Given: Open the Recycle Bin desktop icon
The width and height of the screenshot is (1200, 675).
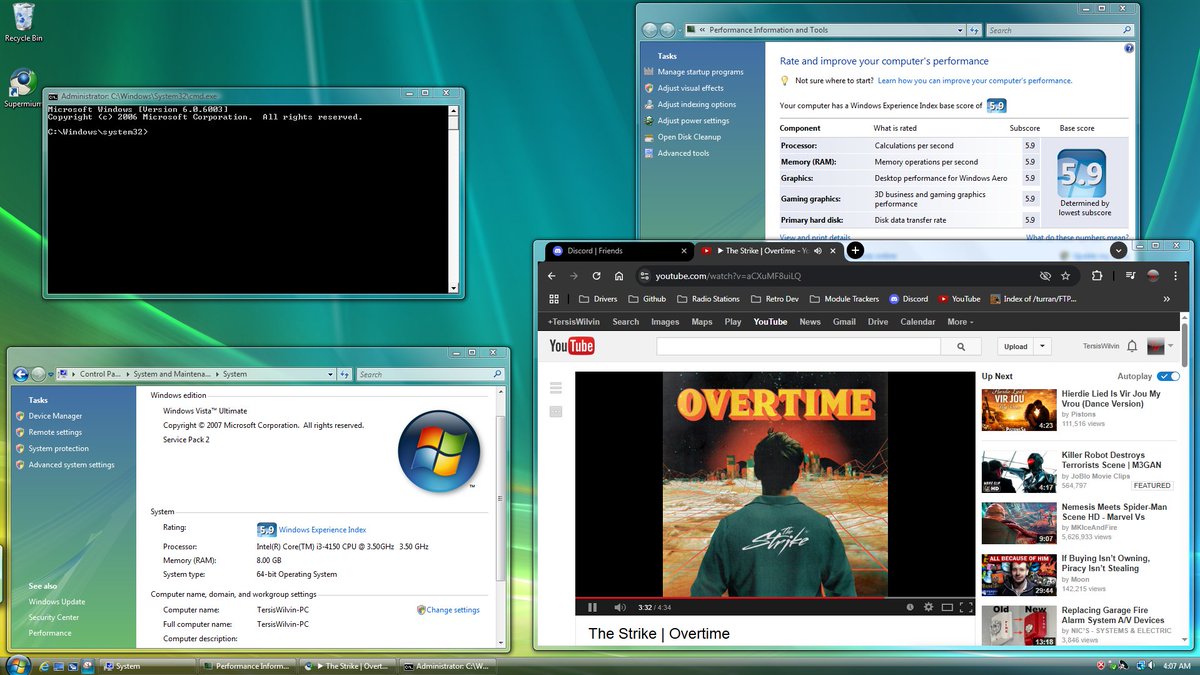Looking at the screenshot, I should [22, 22].
